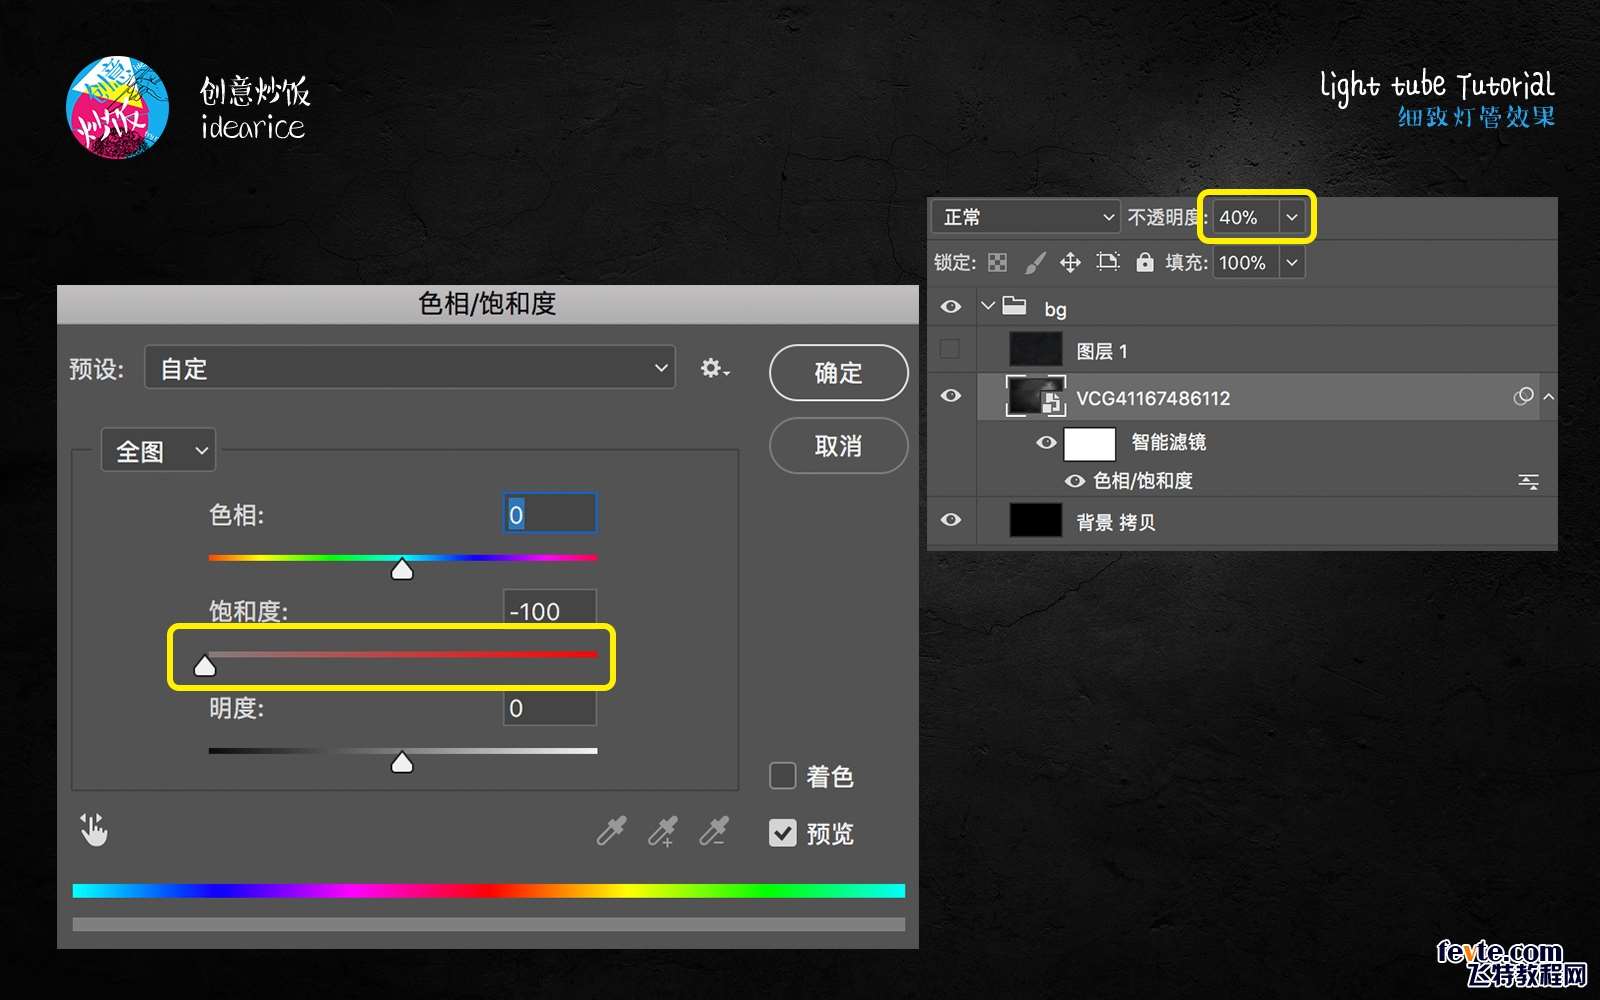1600x1000 pixels.
Task: Open the opacity 40% dropdown arrow
Action: [x=1292, y=217]
